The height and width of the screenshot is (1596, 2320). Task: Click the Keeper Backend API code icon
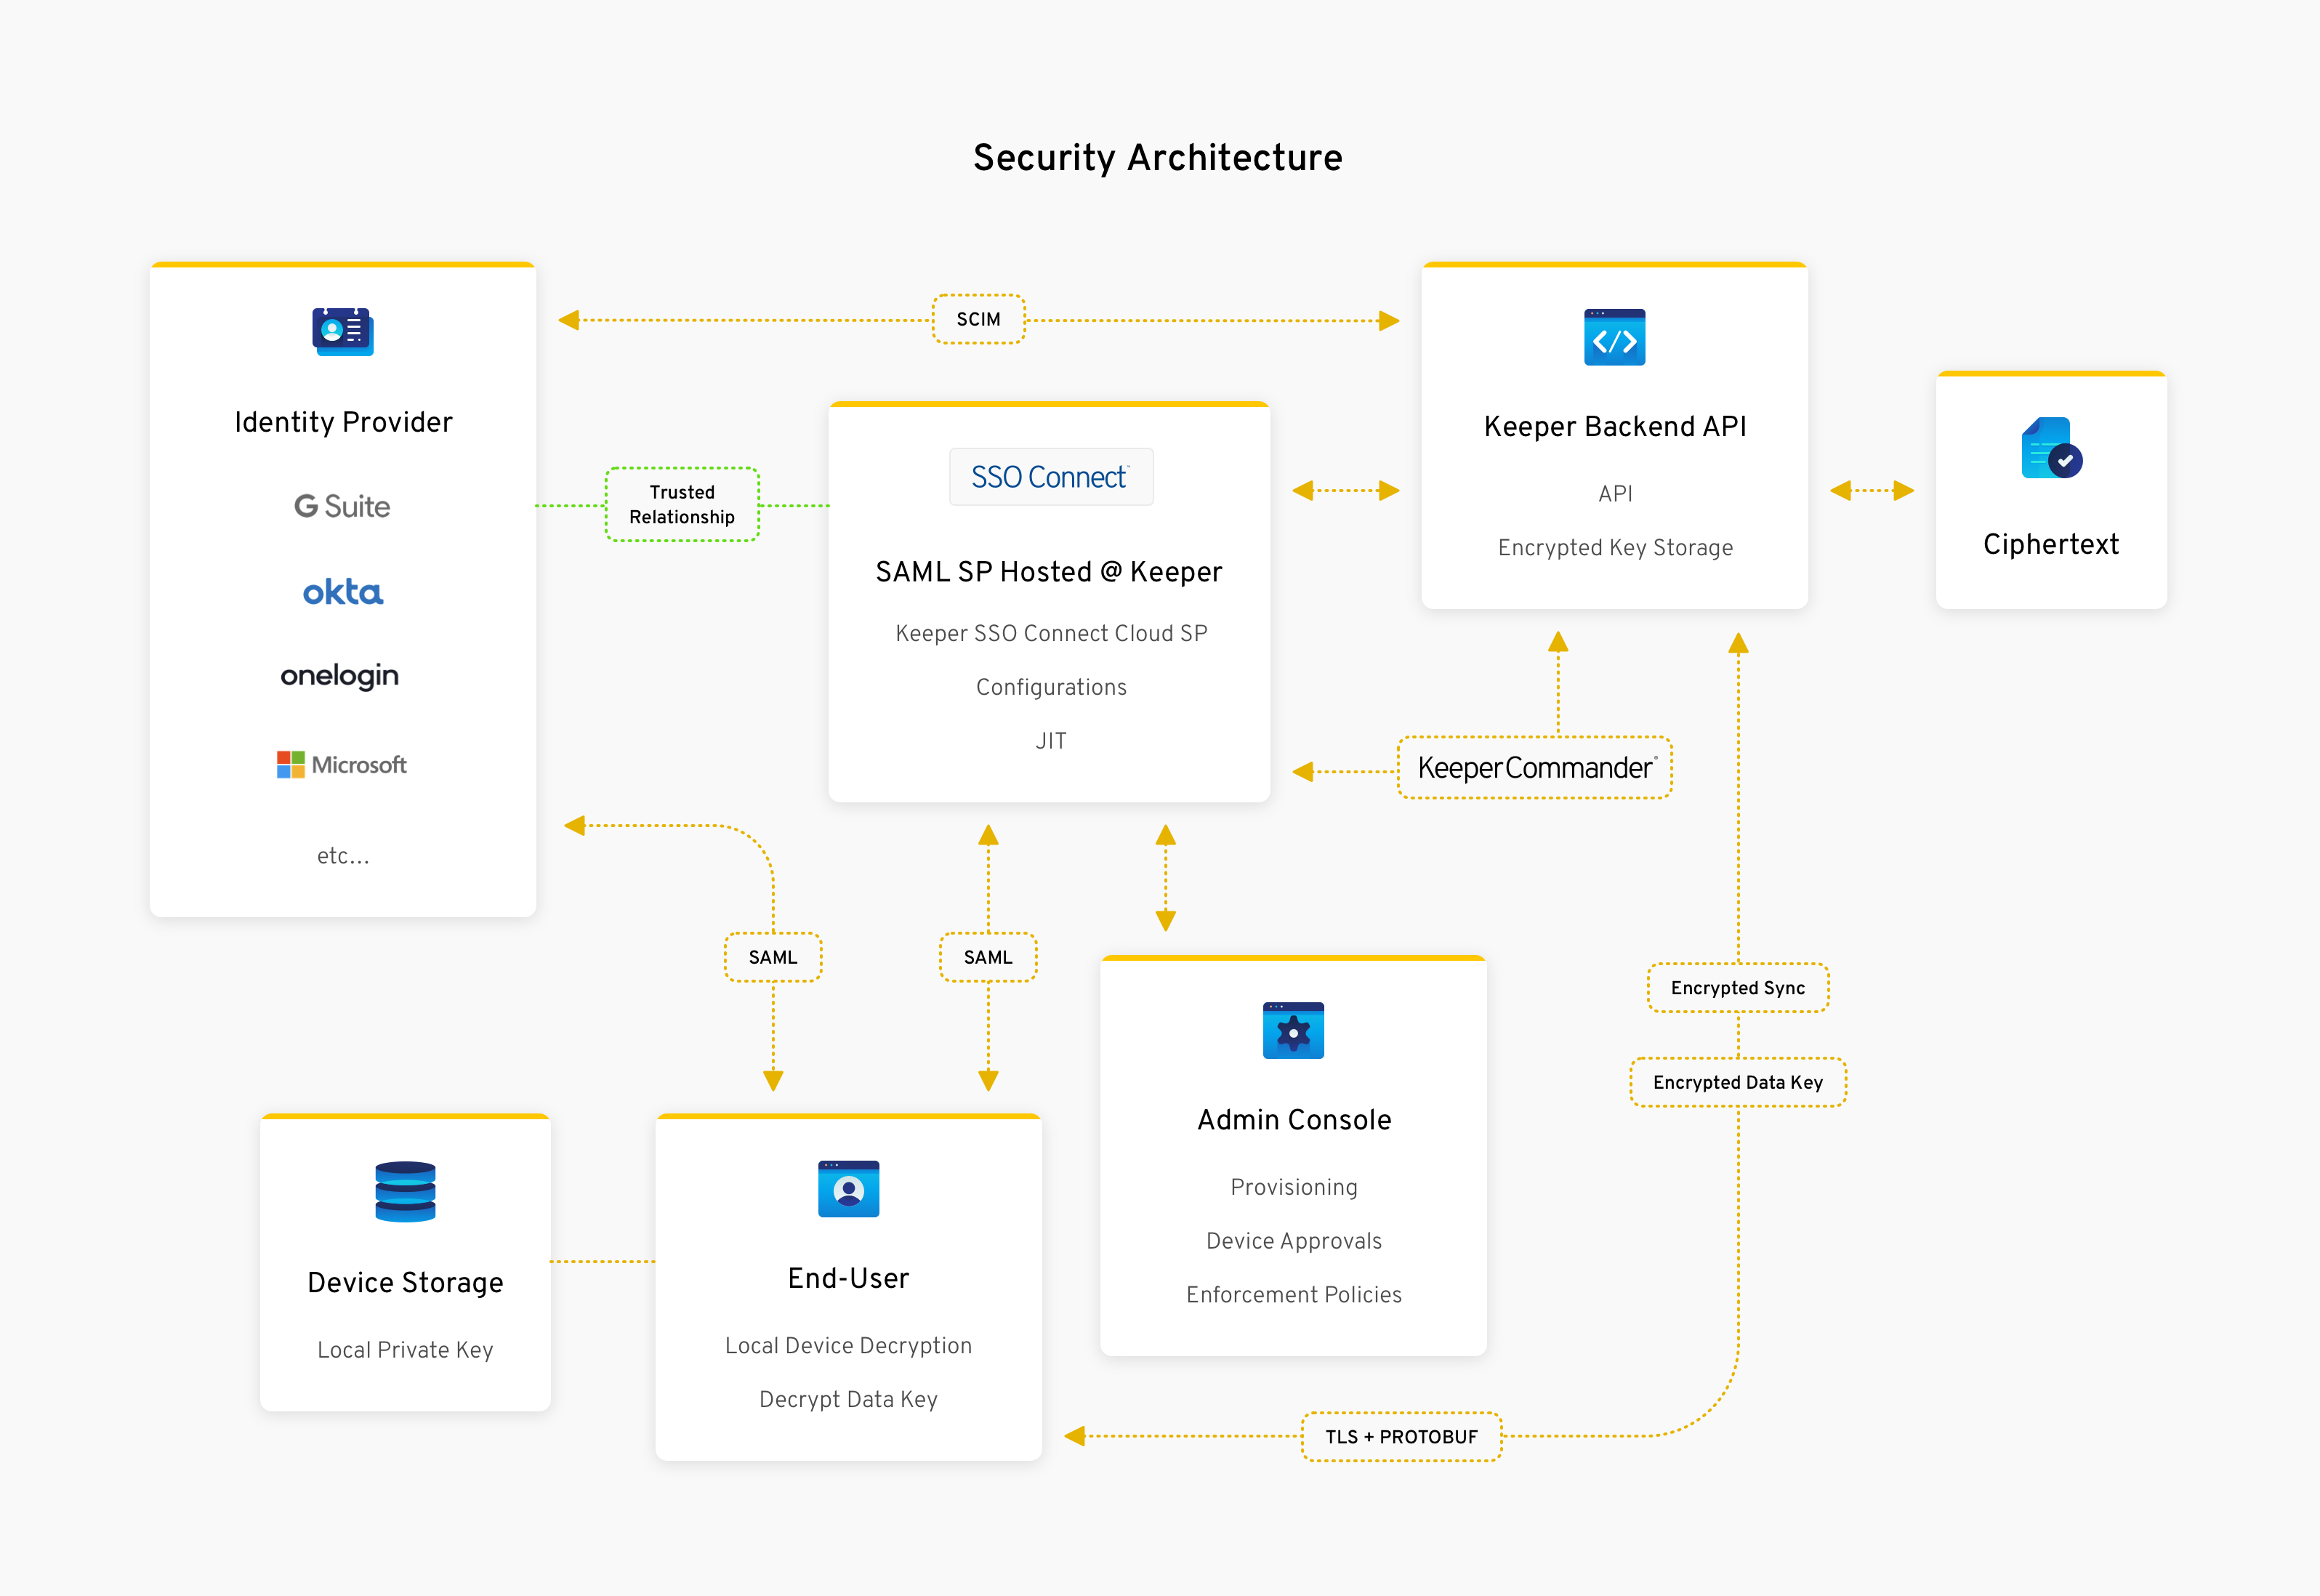[x=1614, y=337]
